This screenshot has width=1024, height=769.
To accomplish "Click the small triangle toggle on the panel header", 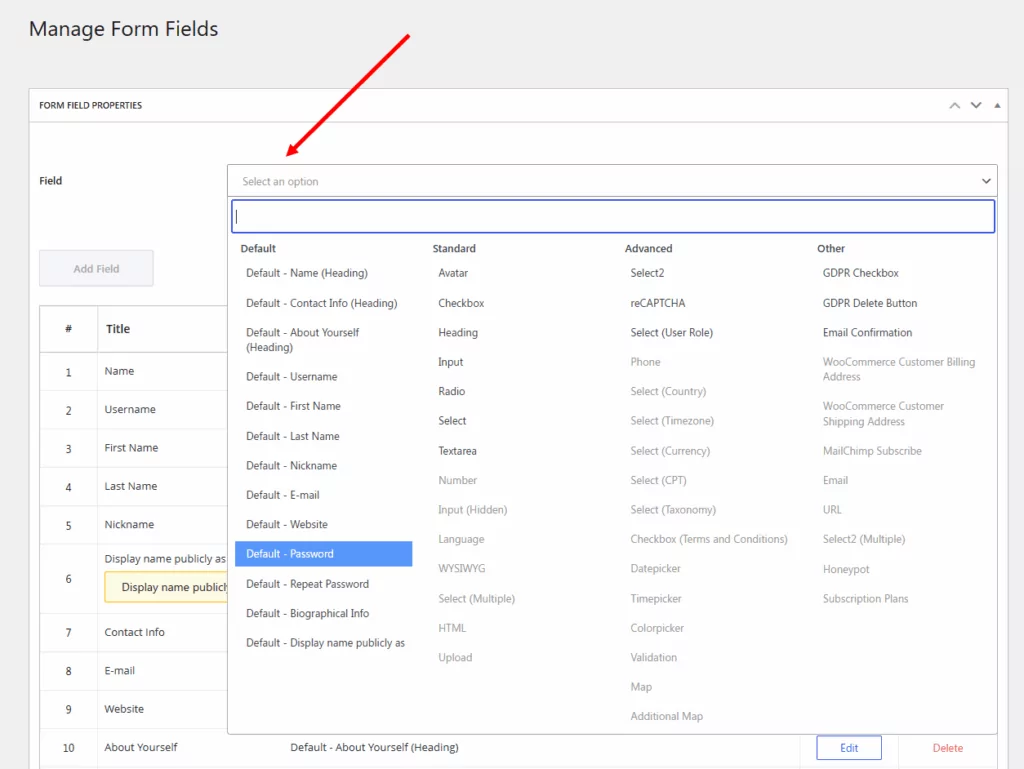I will (x=997, y=104).
